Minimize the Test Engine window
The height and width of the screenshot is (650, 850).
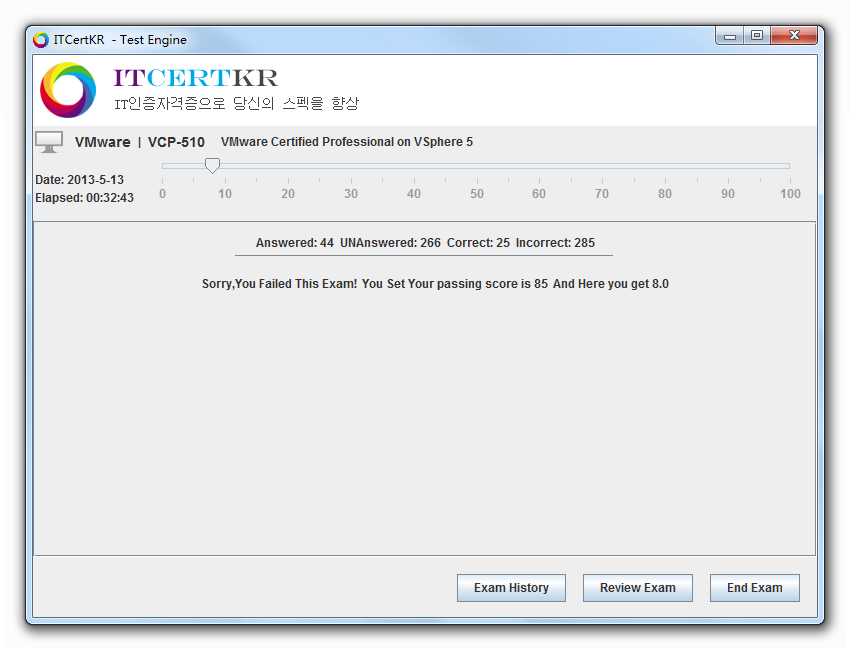(x=730, y=36)
